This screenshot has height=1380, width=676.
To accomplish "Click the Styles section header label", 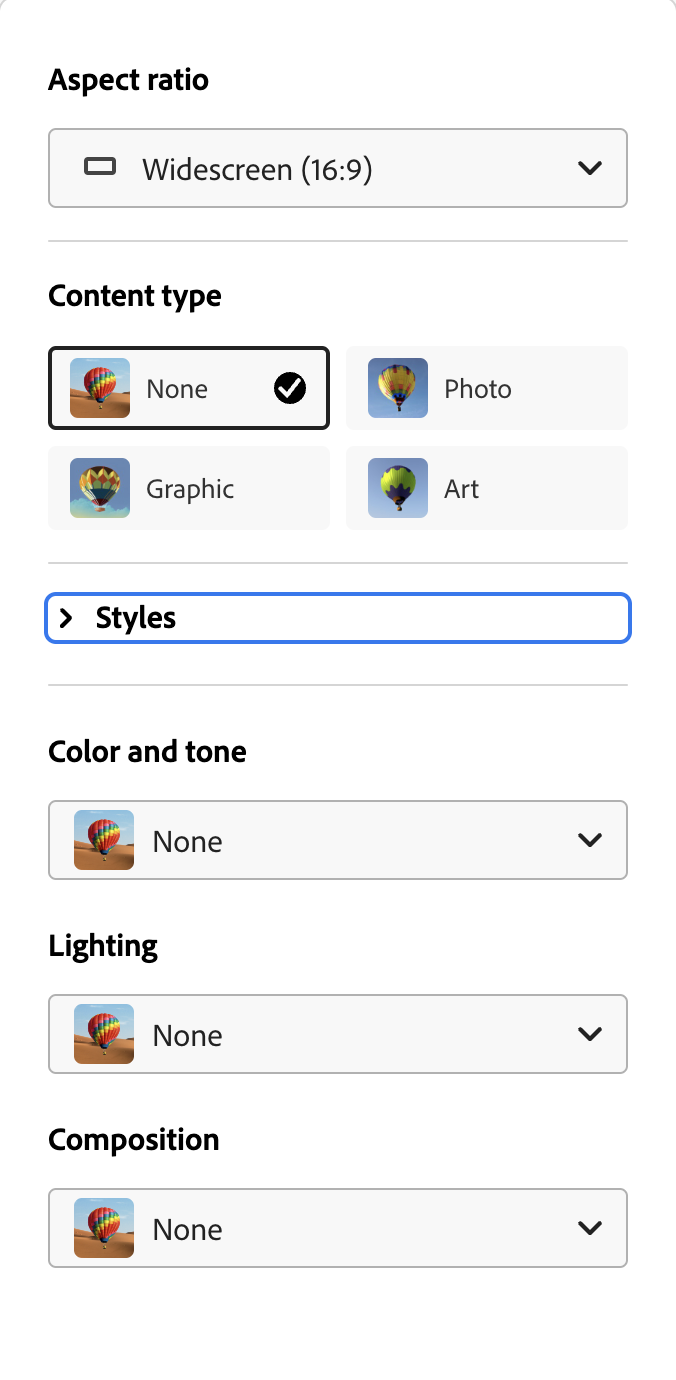I will click(x=136, y=618).
